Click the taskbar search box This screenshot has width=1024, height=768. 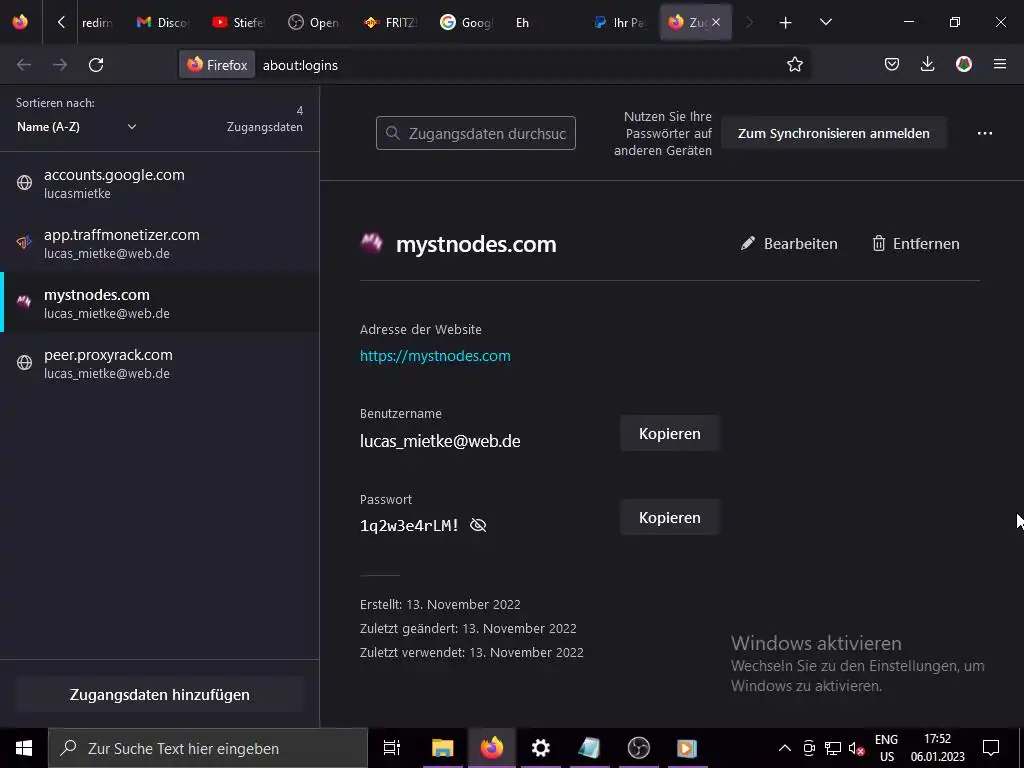[208, 748]
